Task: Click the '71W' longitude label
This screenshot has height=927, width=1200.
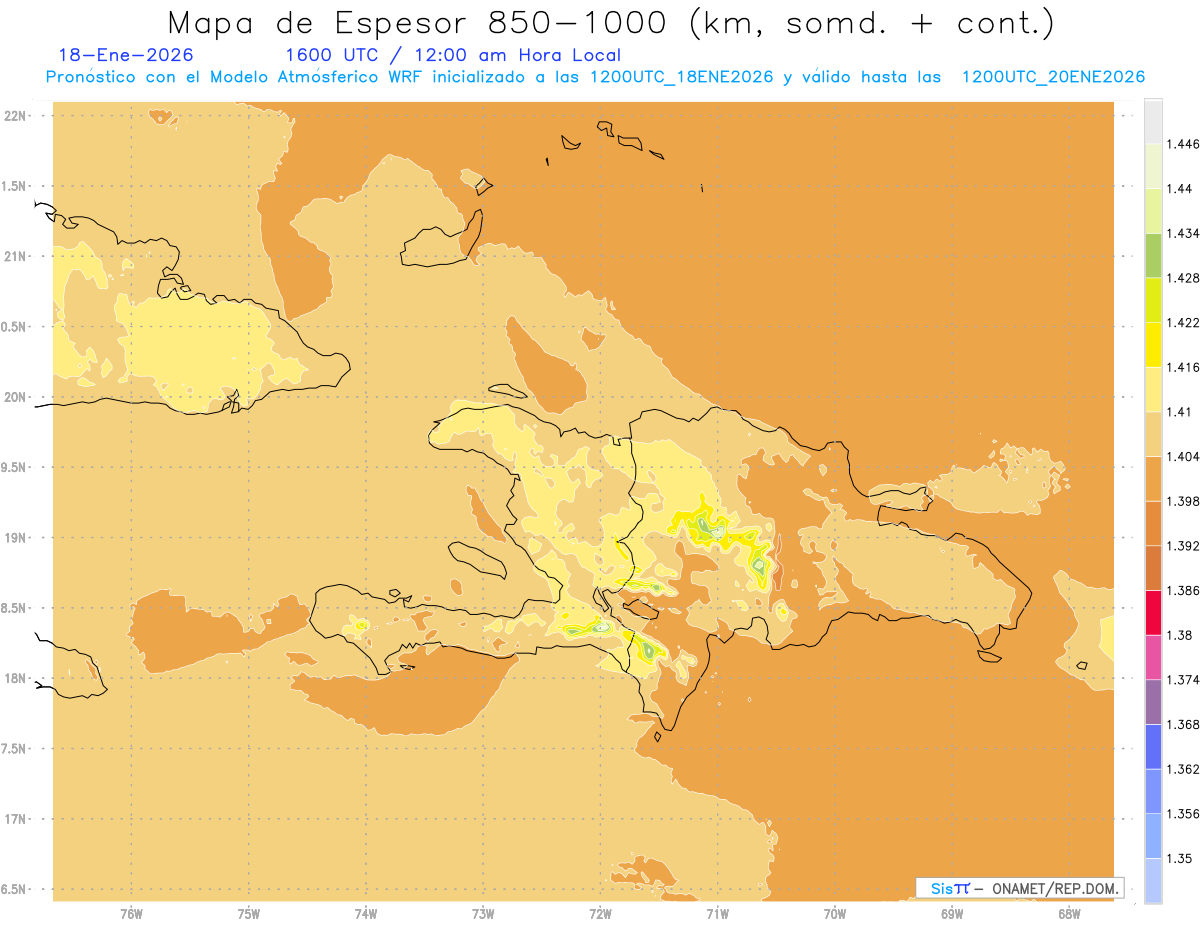Action: (717, 913)
